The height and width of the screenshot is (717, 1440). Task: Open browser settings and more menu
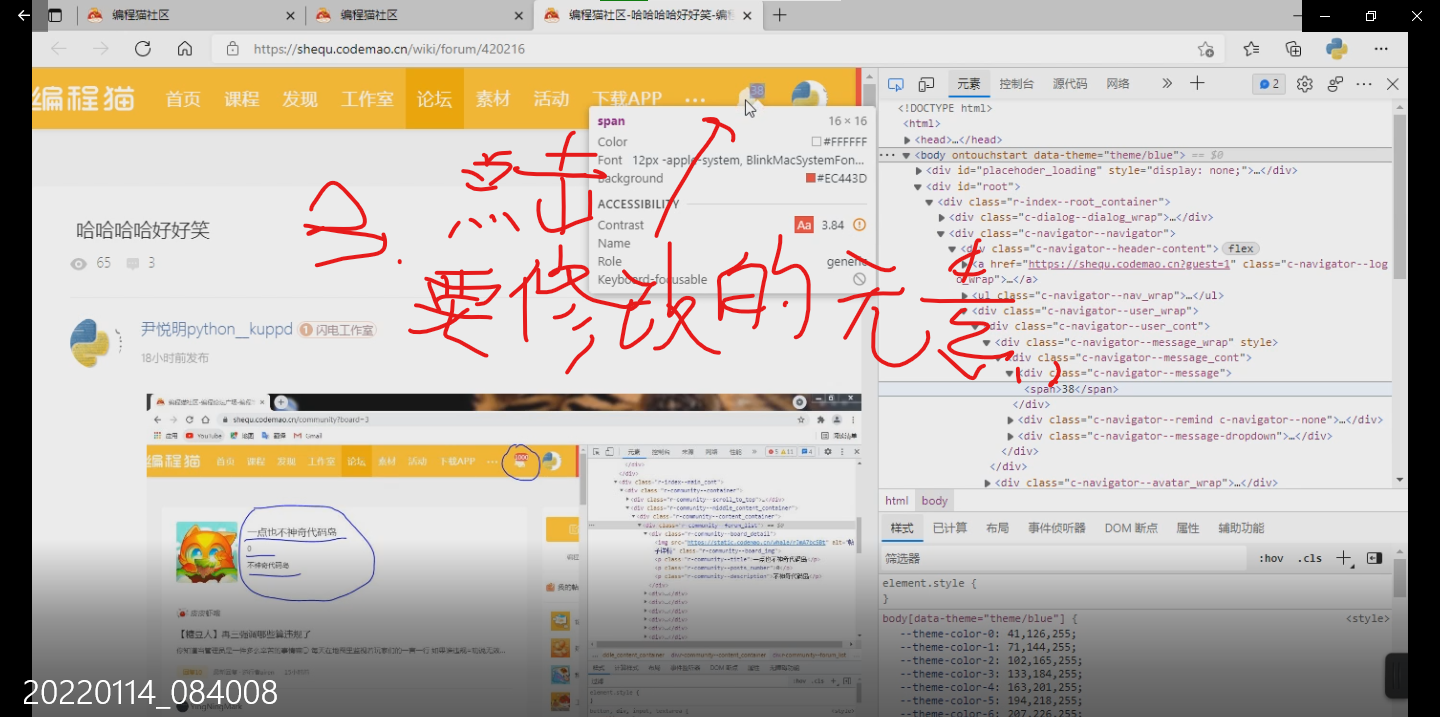[x=1381, y=48]
